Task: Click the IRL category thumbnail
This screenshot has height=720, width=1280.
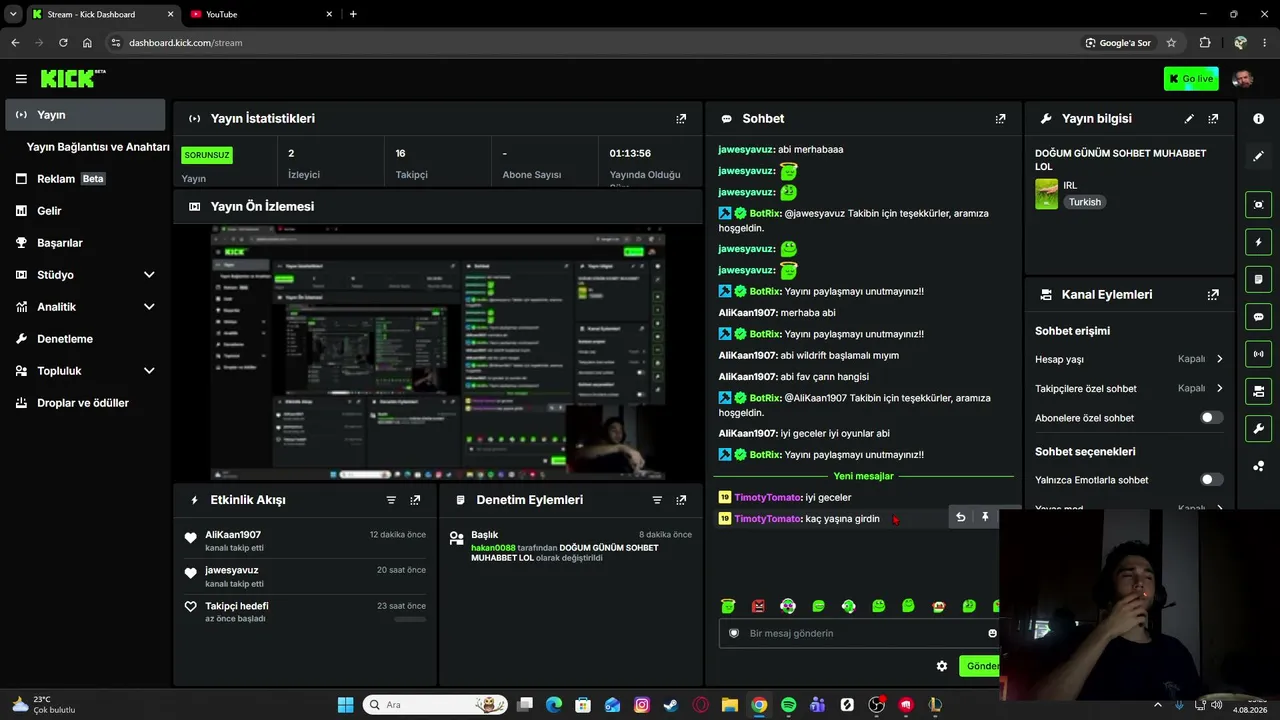Action: click(x=1046, y=194)
